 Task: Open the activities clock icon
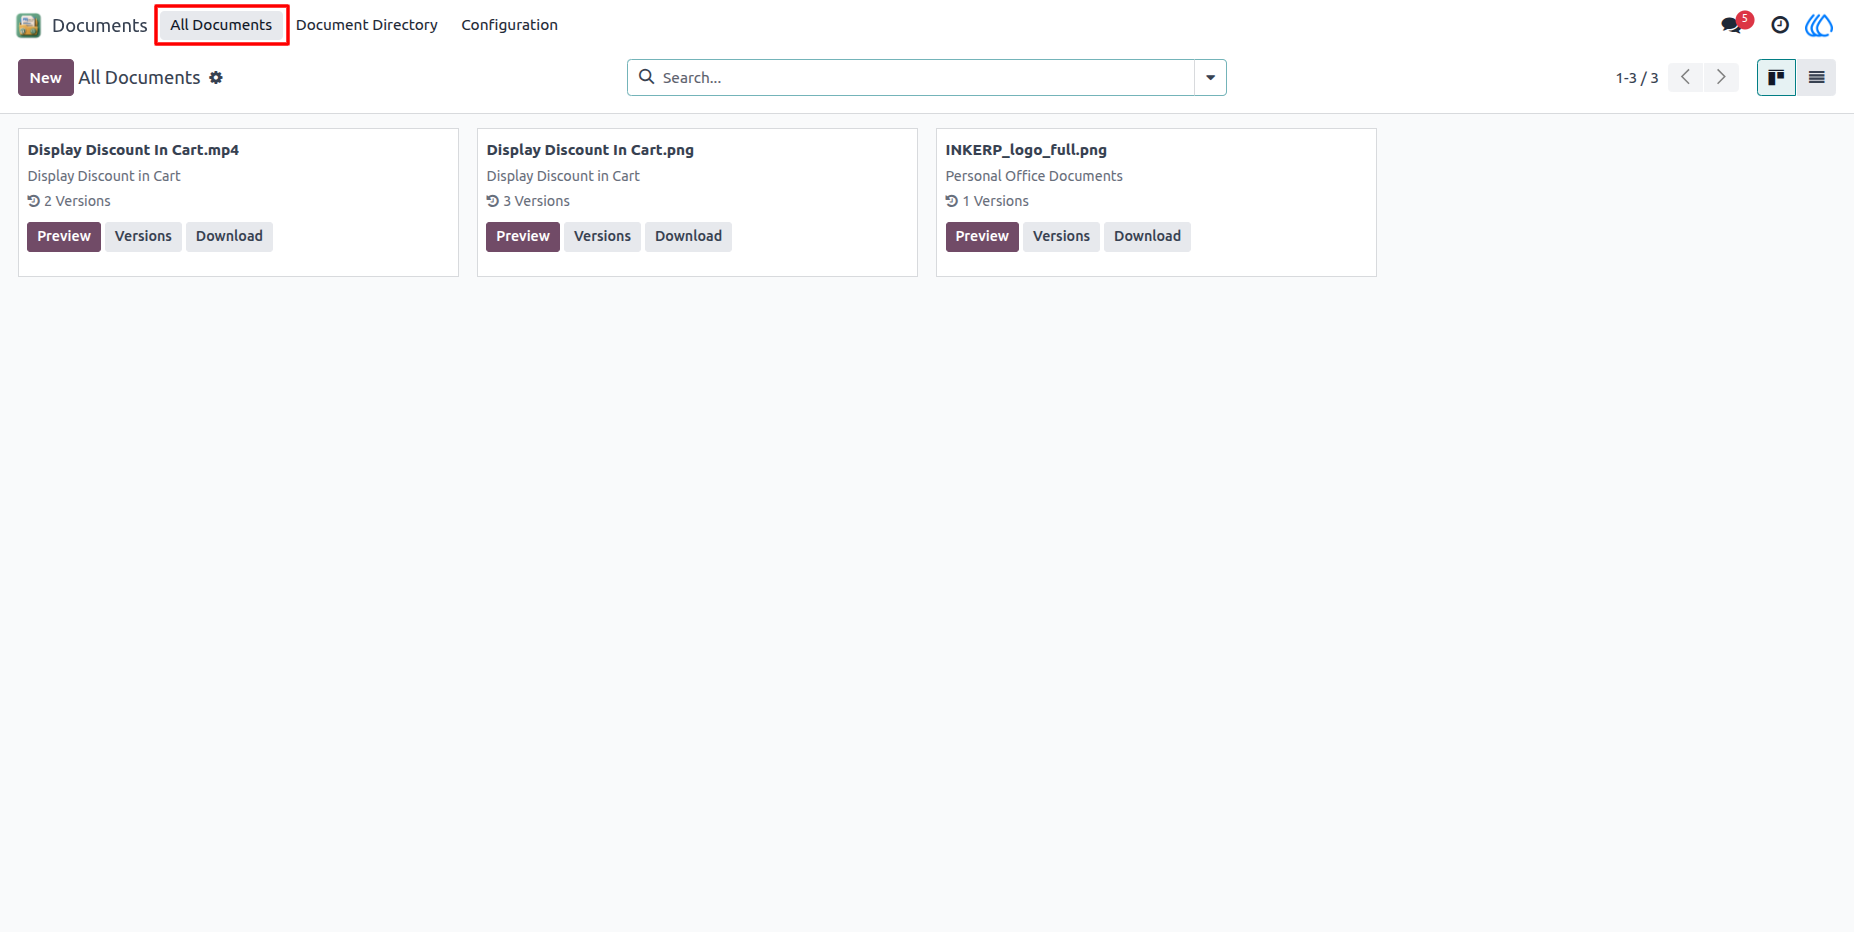(x=1780, y=25)
